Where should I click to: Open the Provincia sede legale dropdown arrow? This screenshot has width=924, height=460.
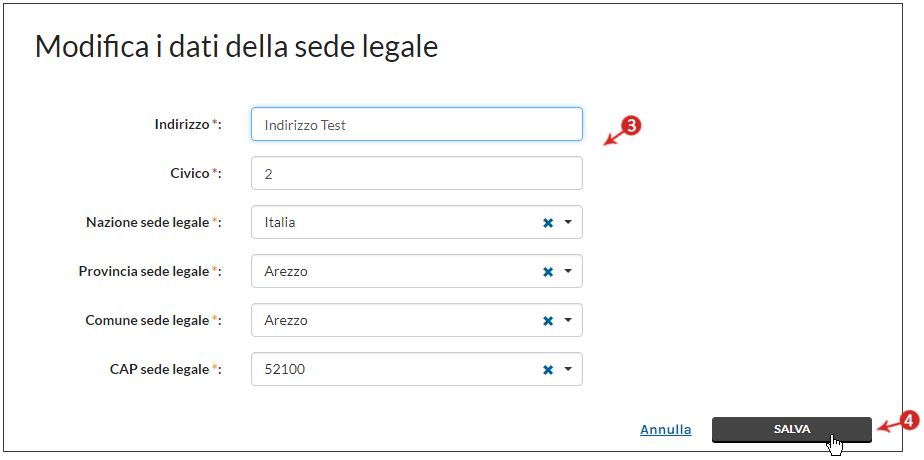568,271
